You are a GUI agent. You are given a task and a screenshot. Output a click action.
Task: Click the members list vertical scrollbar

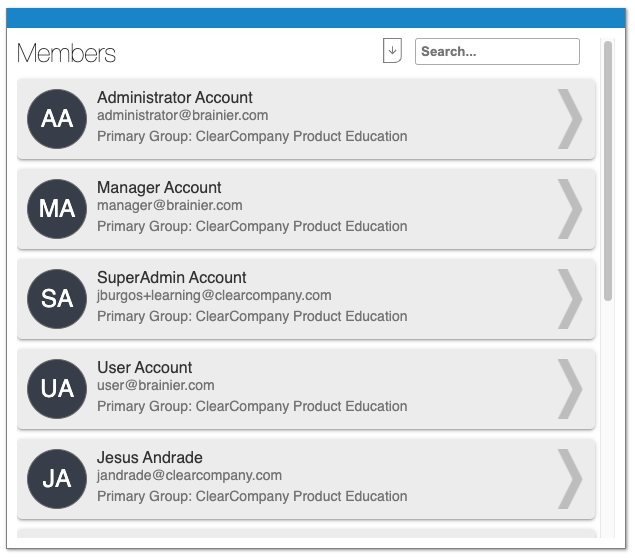(x=607, y=170)
